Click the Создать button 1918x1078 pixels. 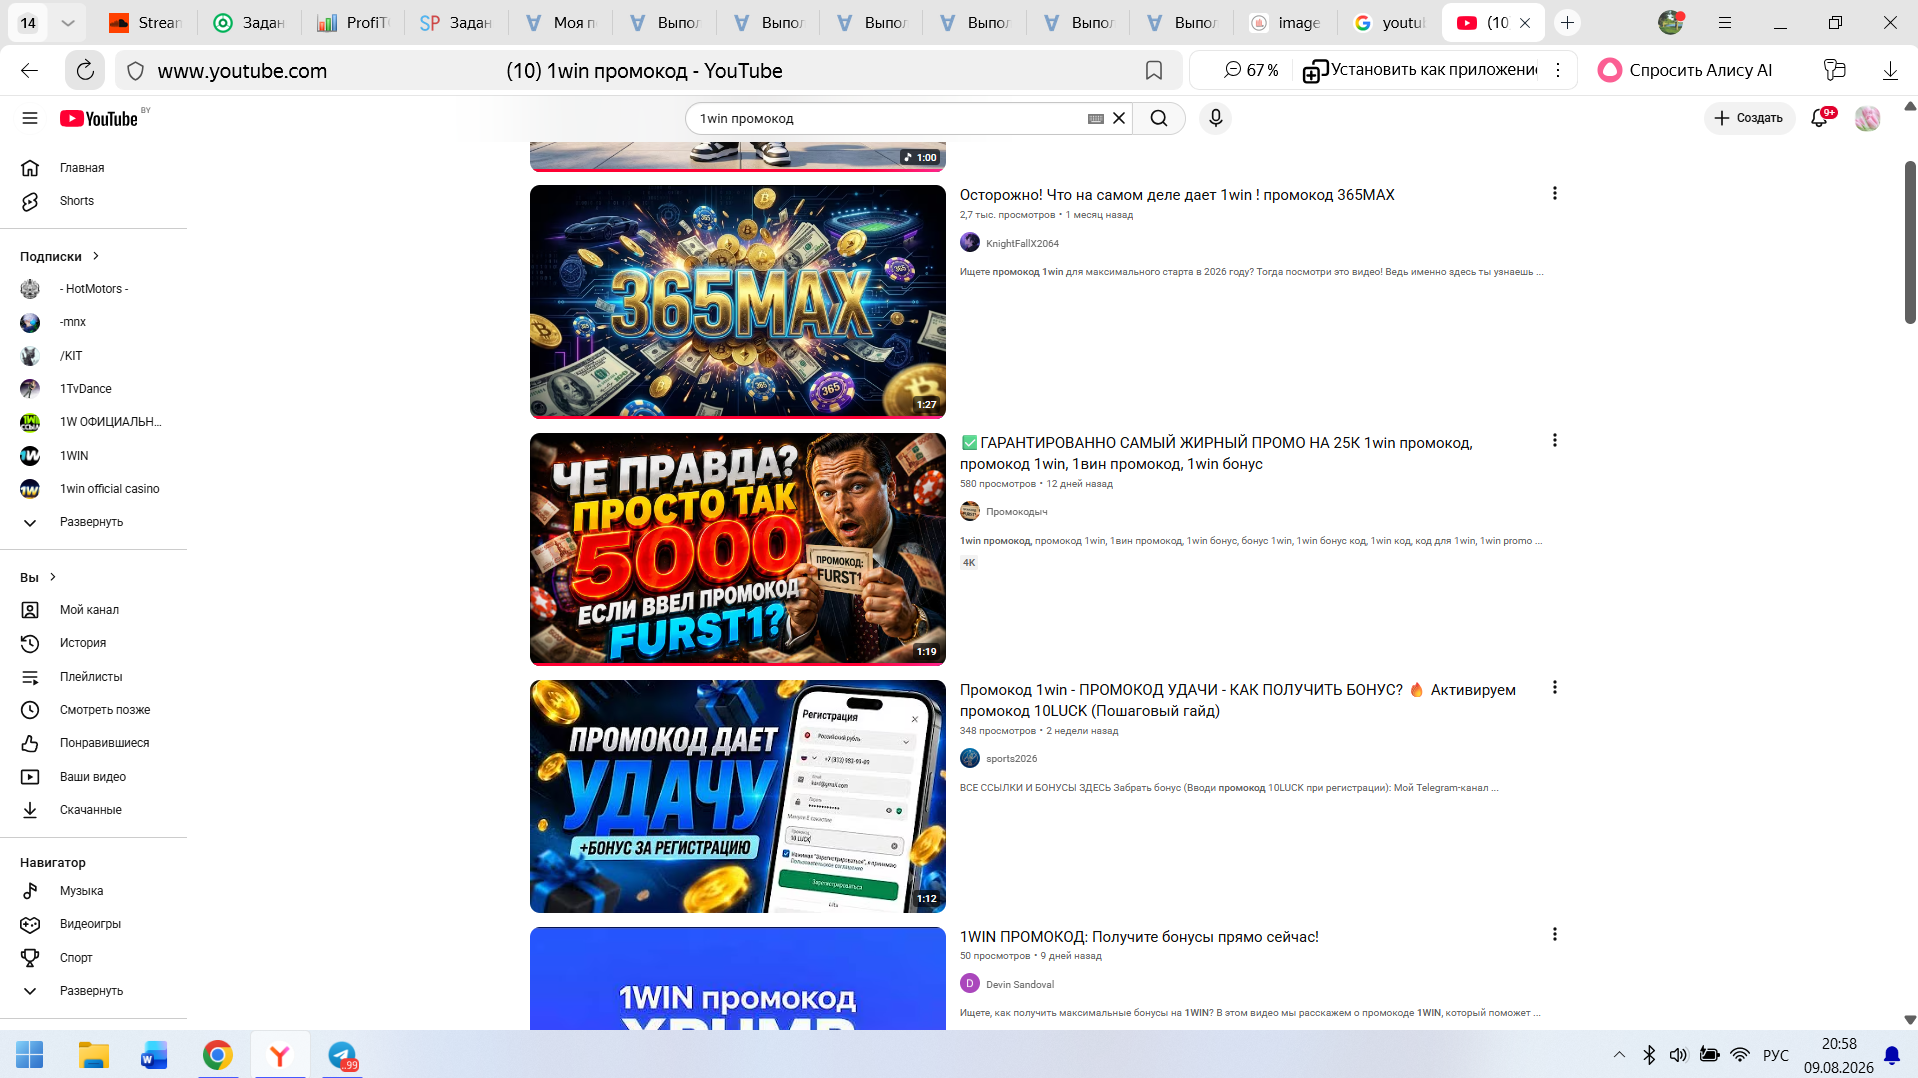[x=1750, y=118]
